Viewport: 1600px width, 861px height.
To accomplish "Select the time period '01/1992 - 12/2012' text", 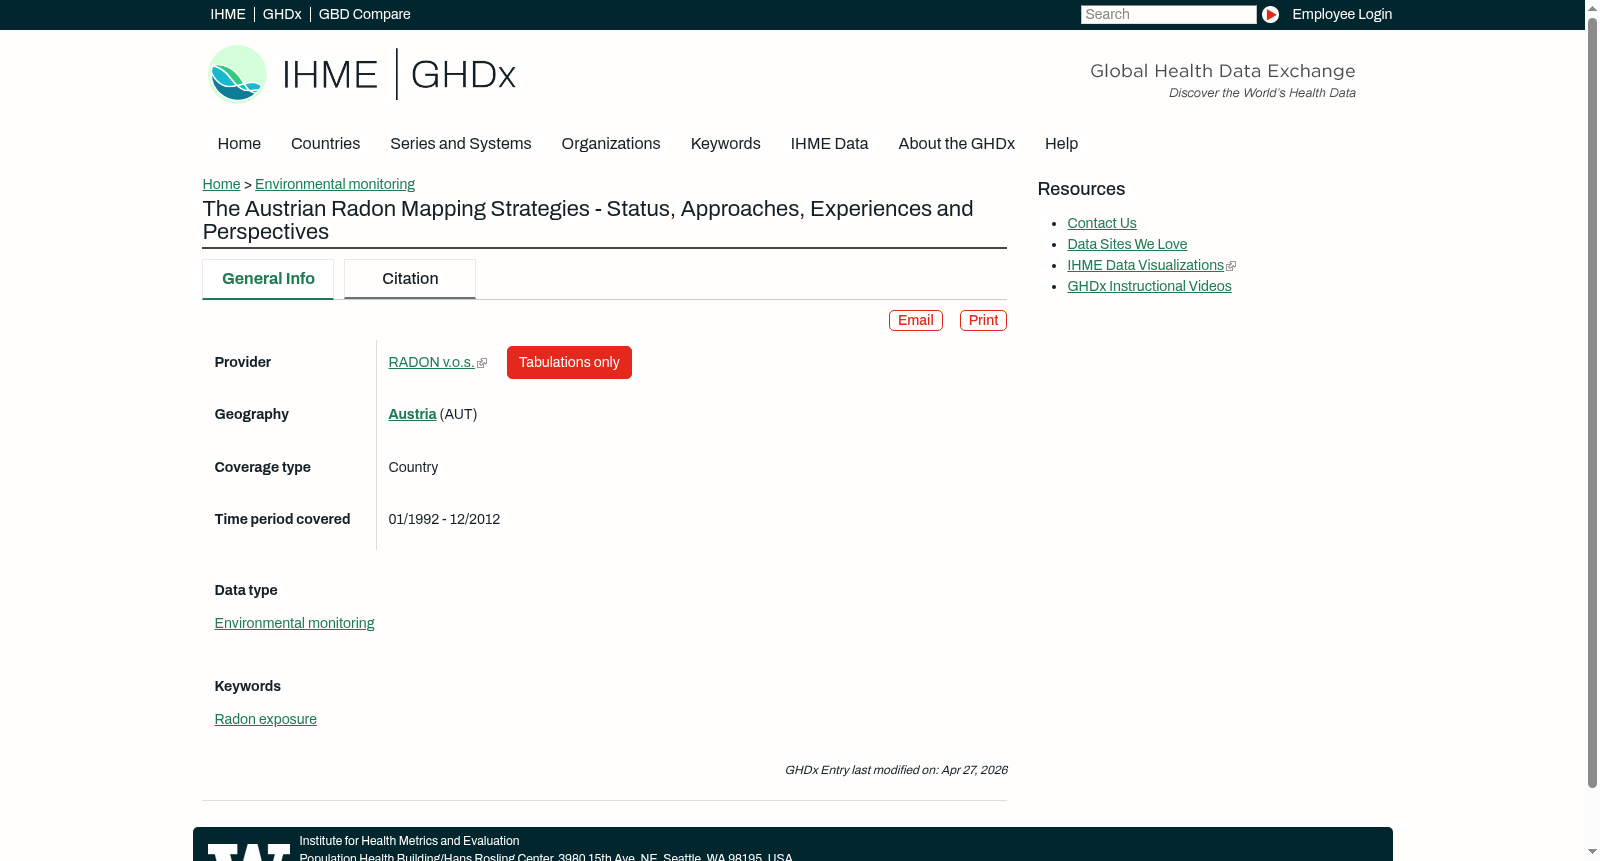I will coord(444,519).
